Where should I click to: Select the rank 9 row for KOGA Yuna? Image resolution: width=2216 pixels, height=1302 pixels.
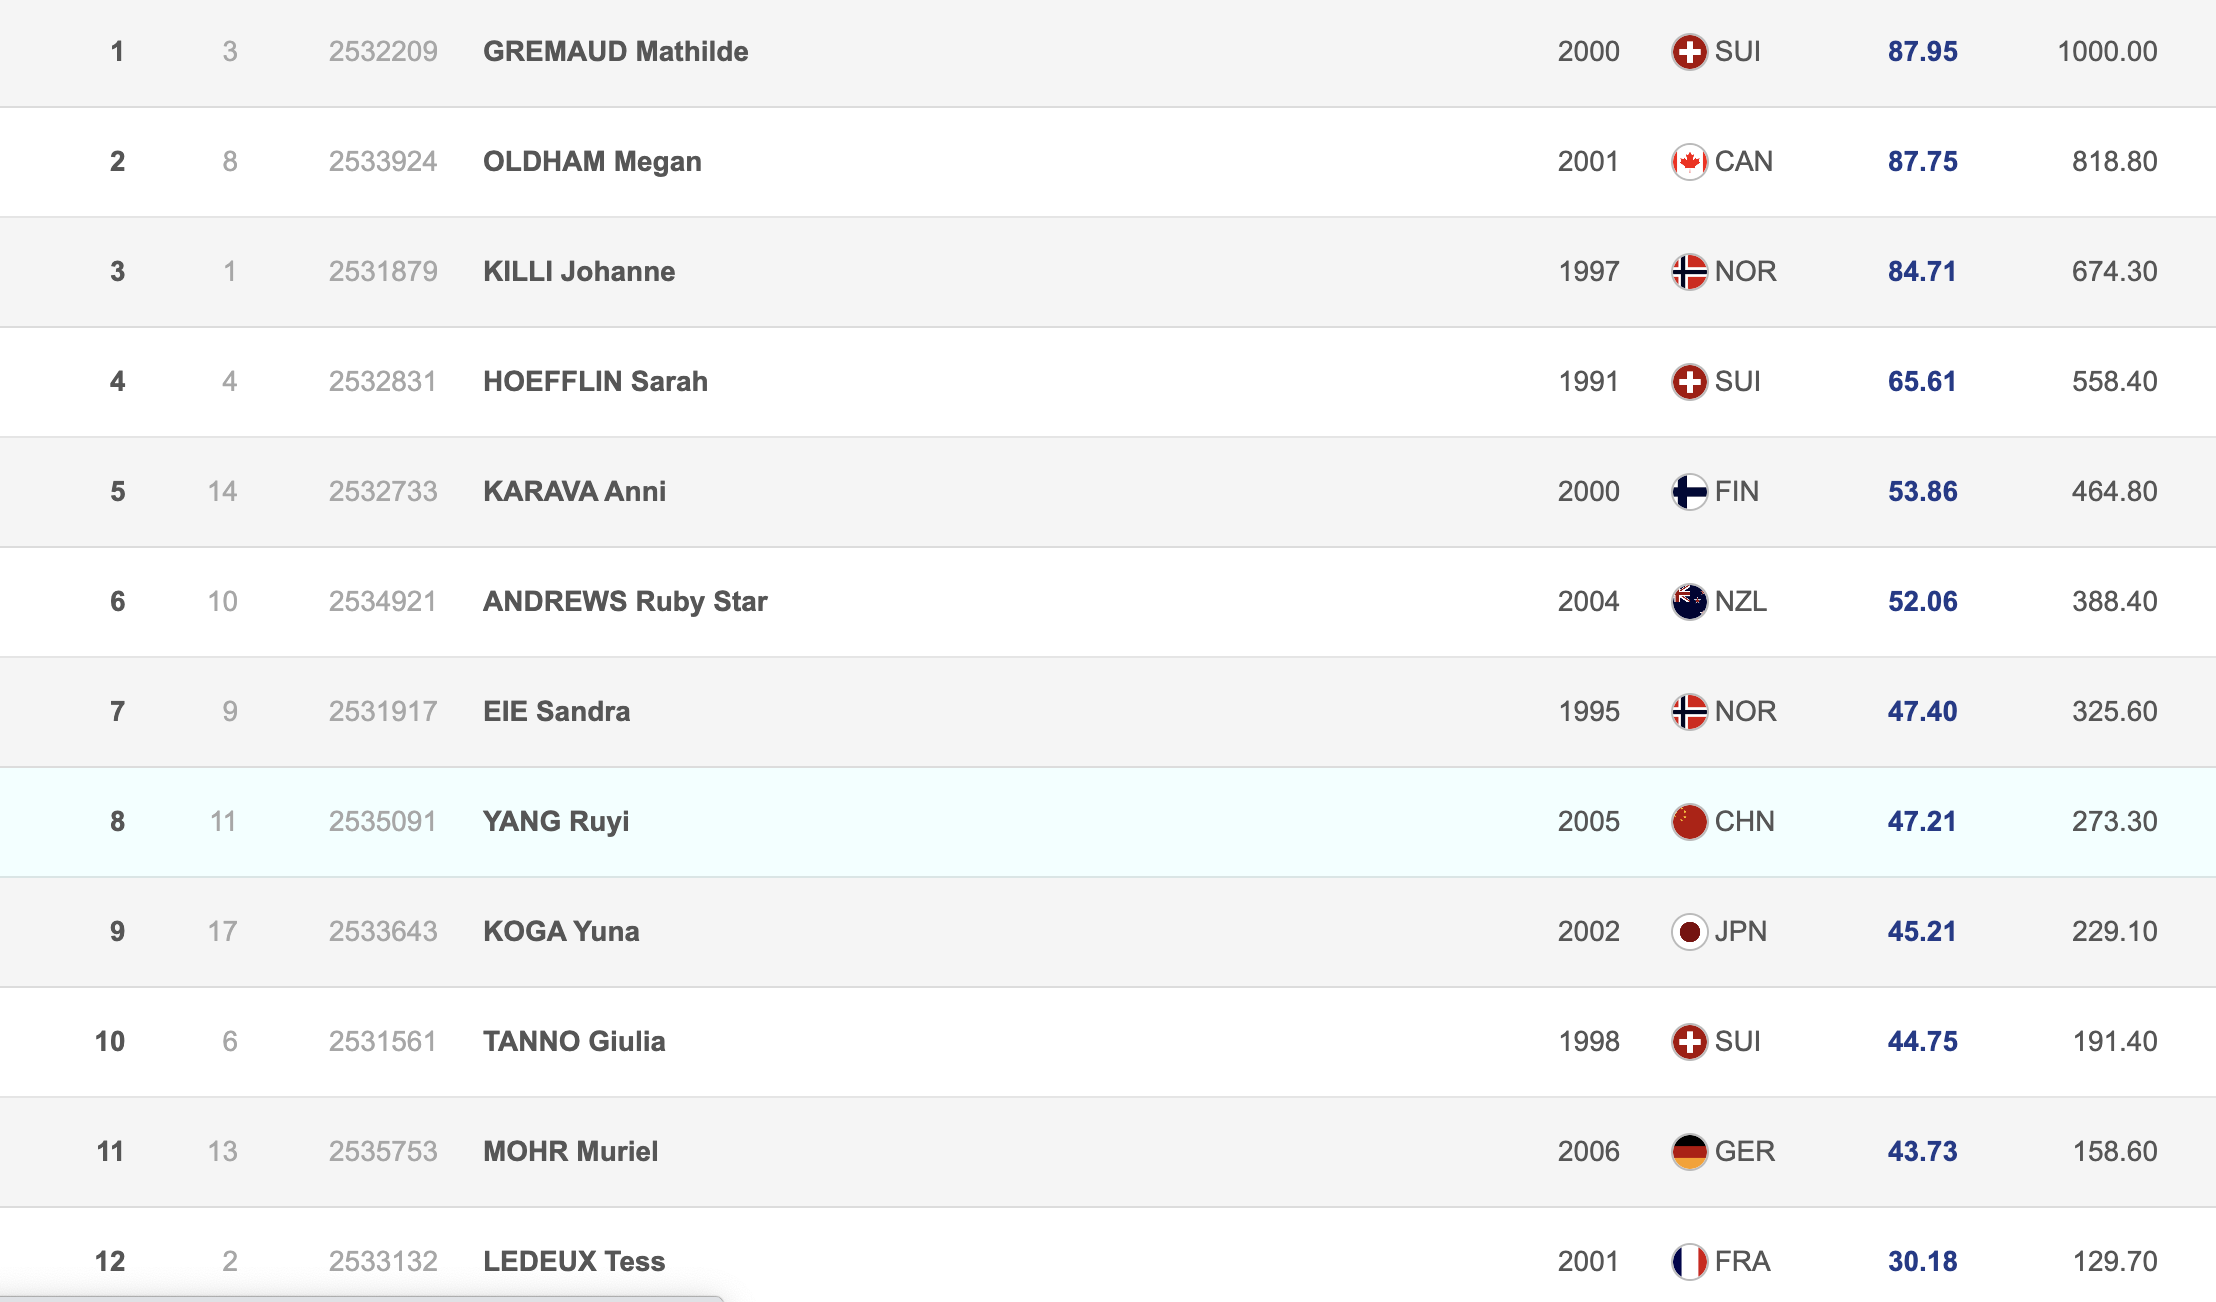(x=117, y=932)
